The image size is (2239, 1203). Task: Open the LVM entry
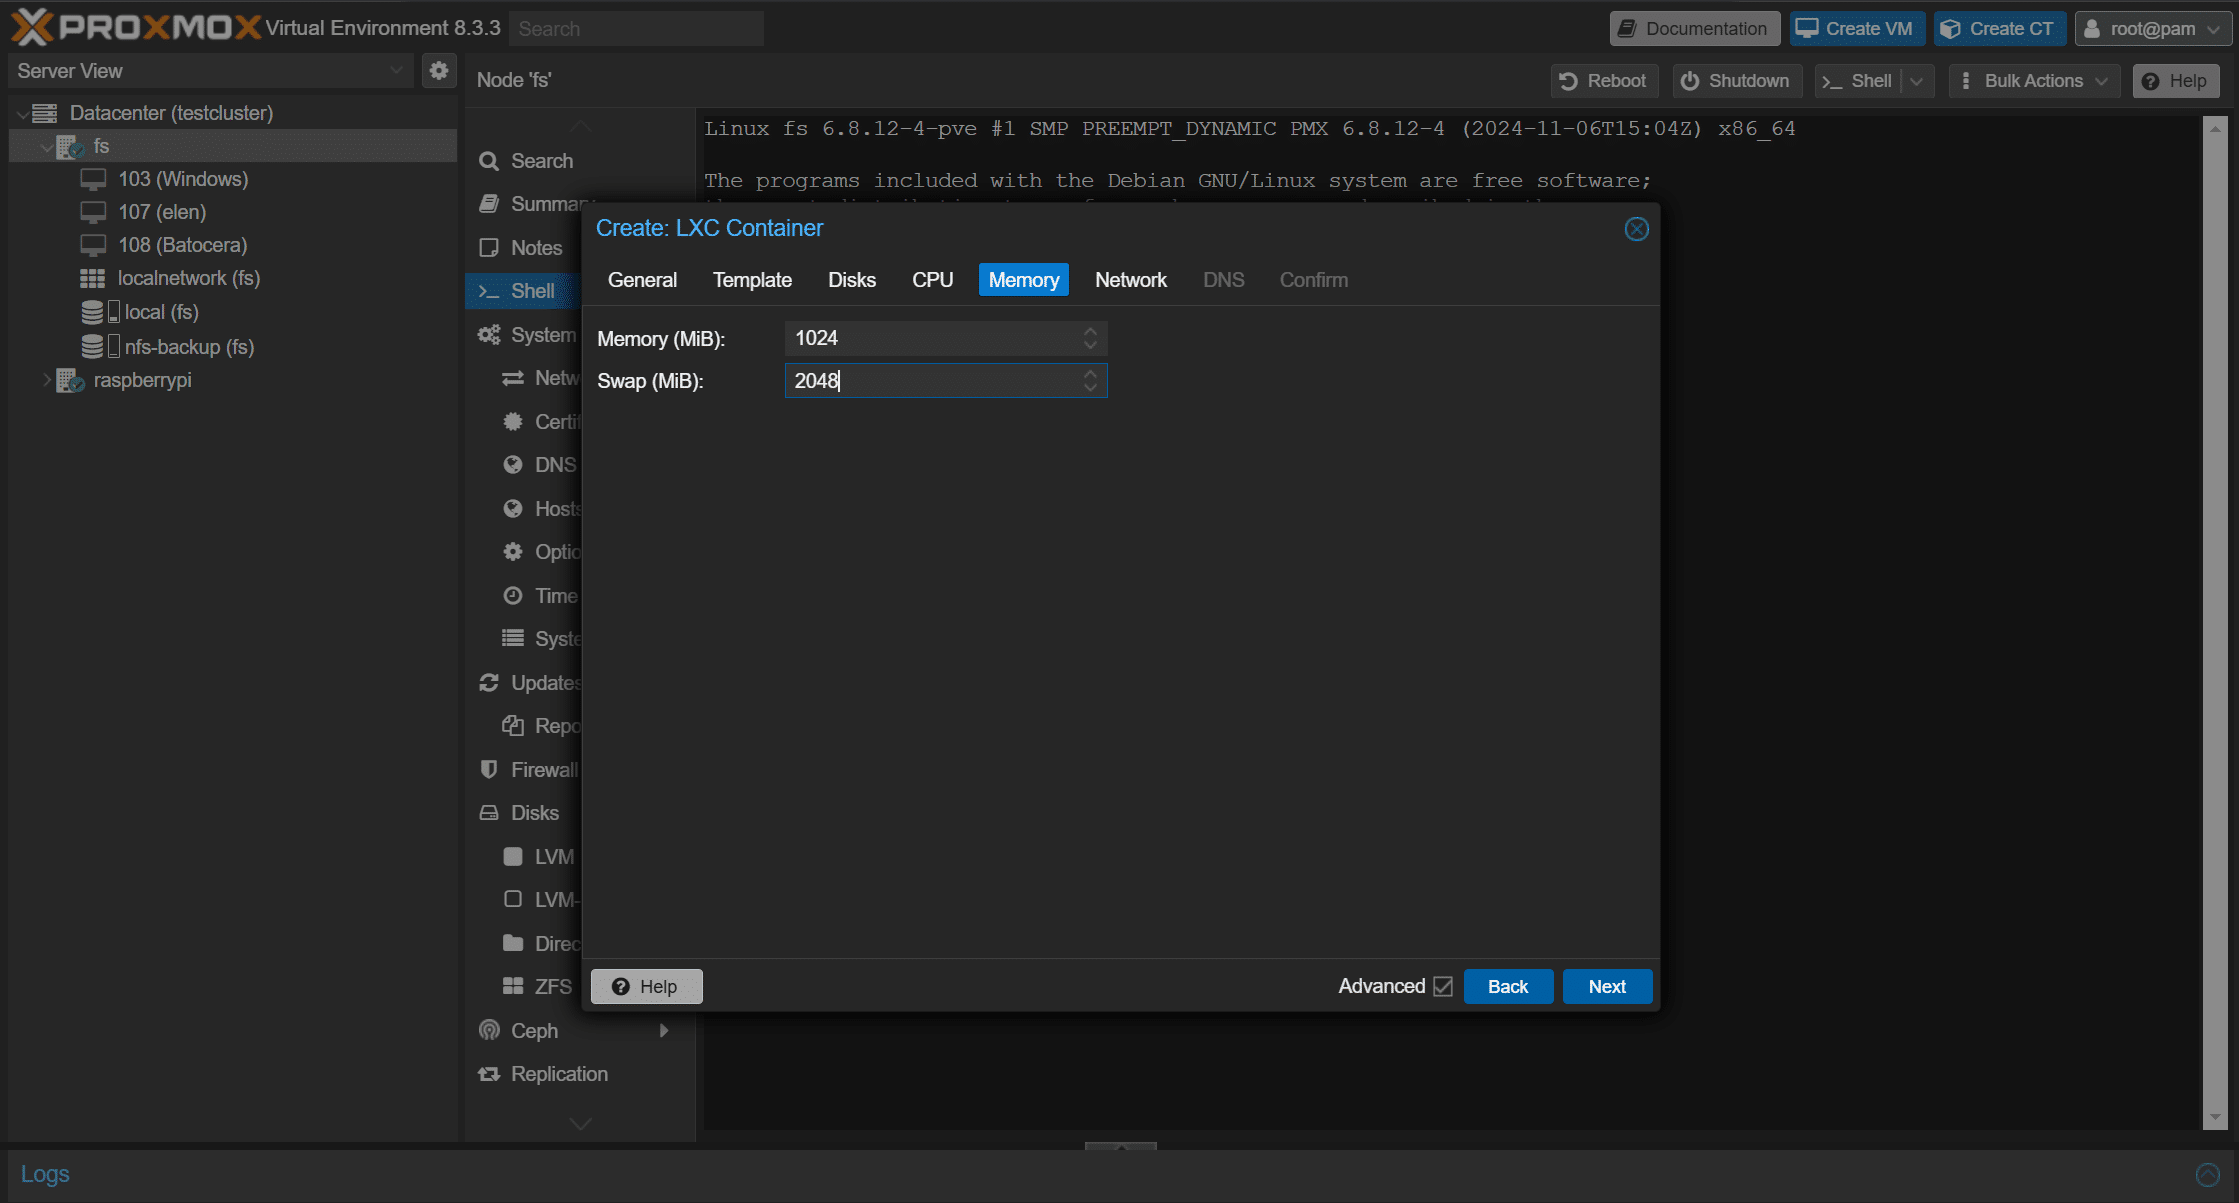[x=538, y=857]
